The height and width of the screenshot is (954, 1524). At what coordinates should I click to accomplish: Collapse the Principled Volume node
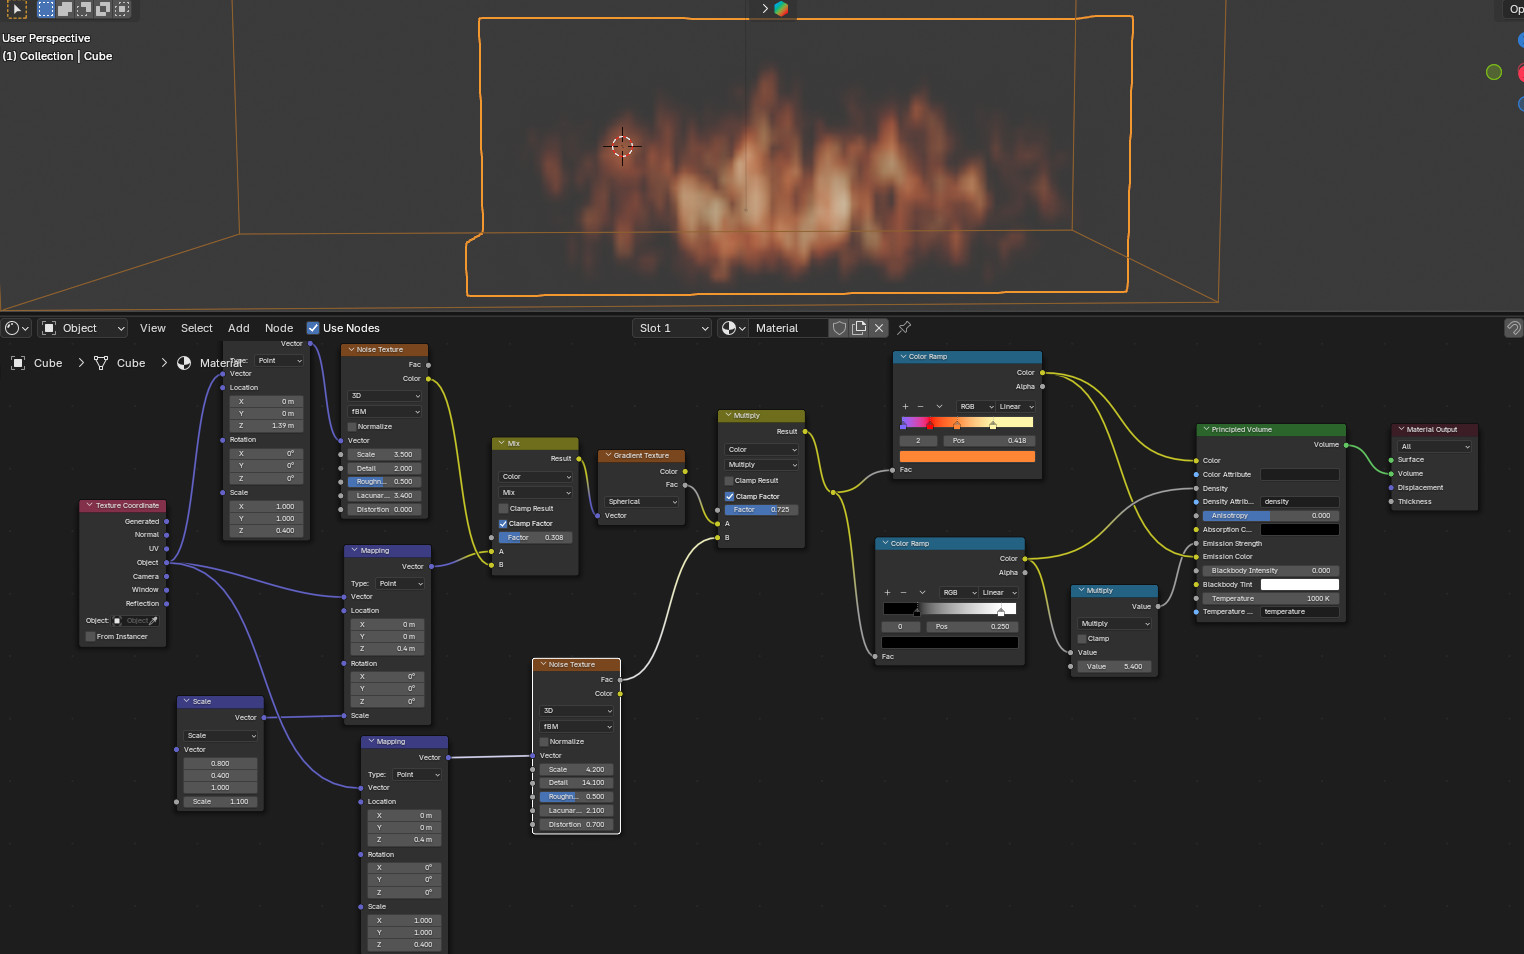pyautogui.click(x=1206, y=430)
